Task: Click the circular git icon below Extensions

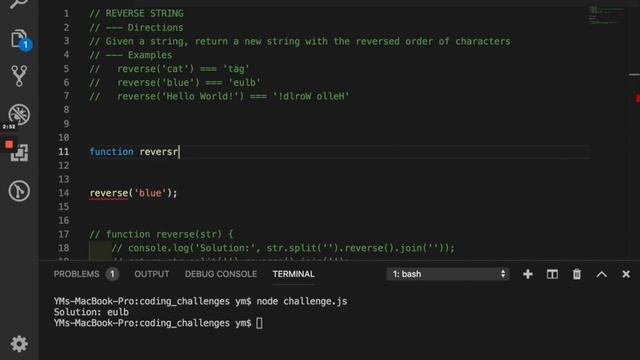Action: tap(19, 191)
